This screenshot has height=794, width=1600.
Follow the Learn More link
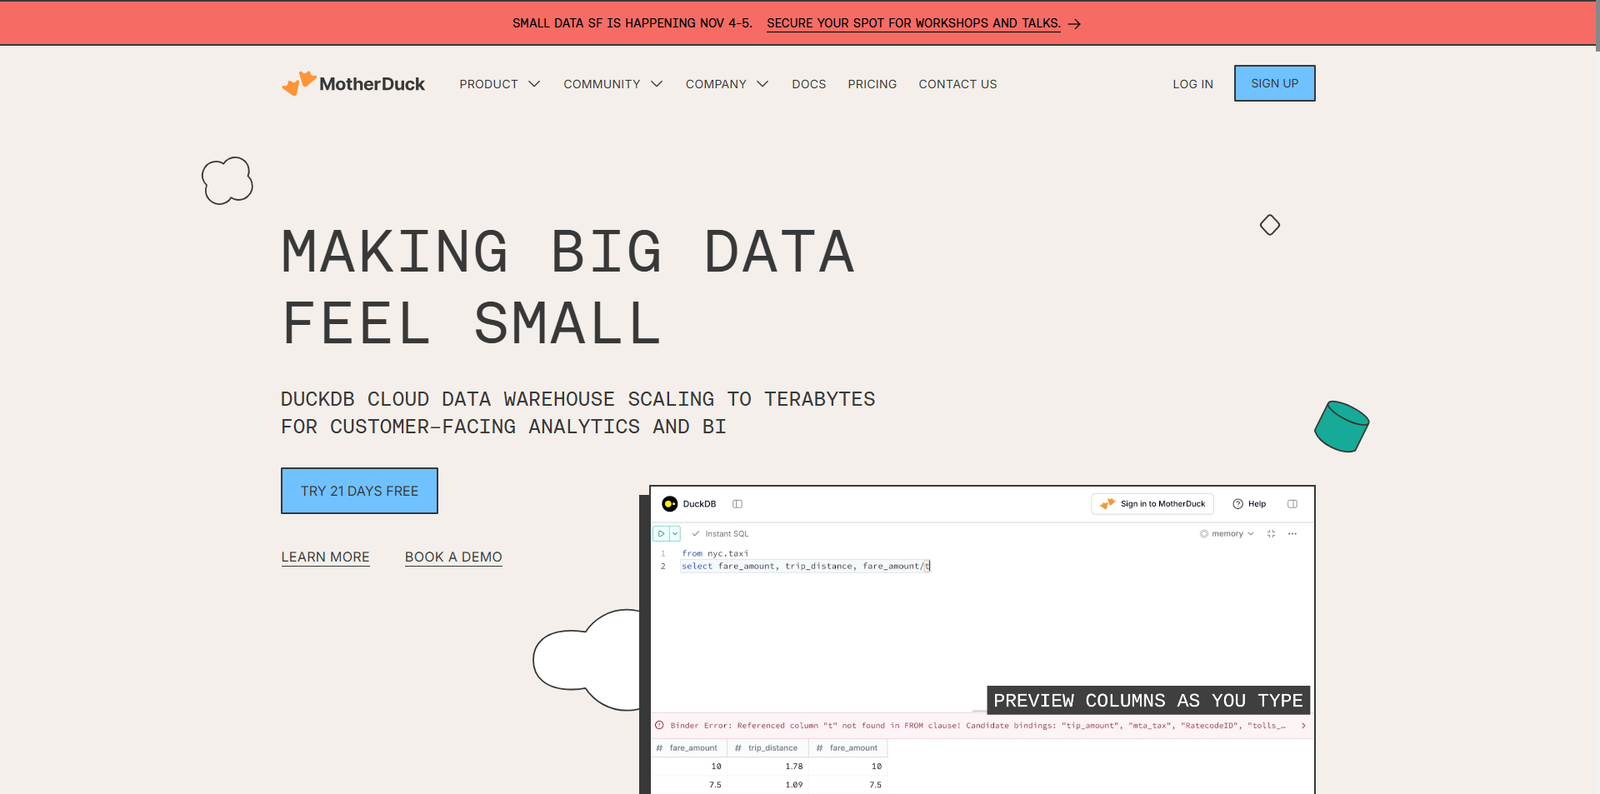coord(325,557)
